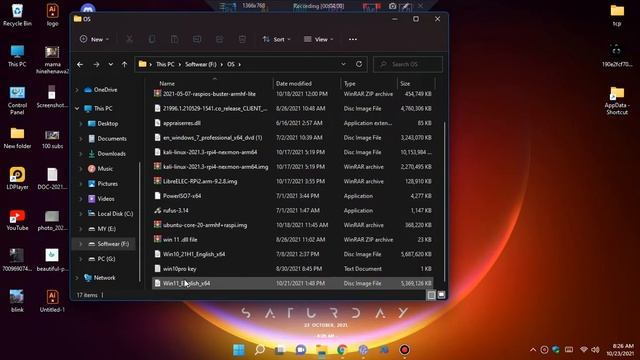The image size is (640, 360).
Task: Sort by the Size column header
Action: [x=405, y=83]
